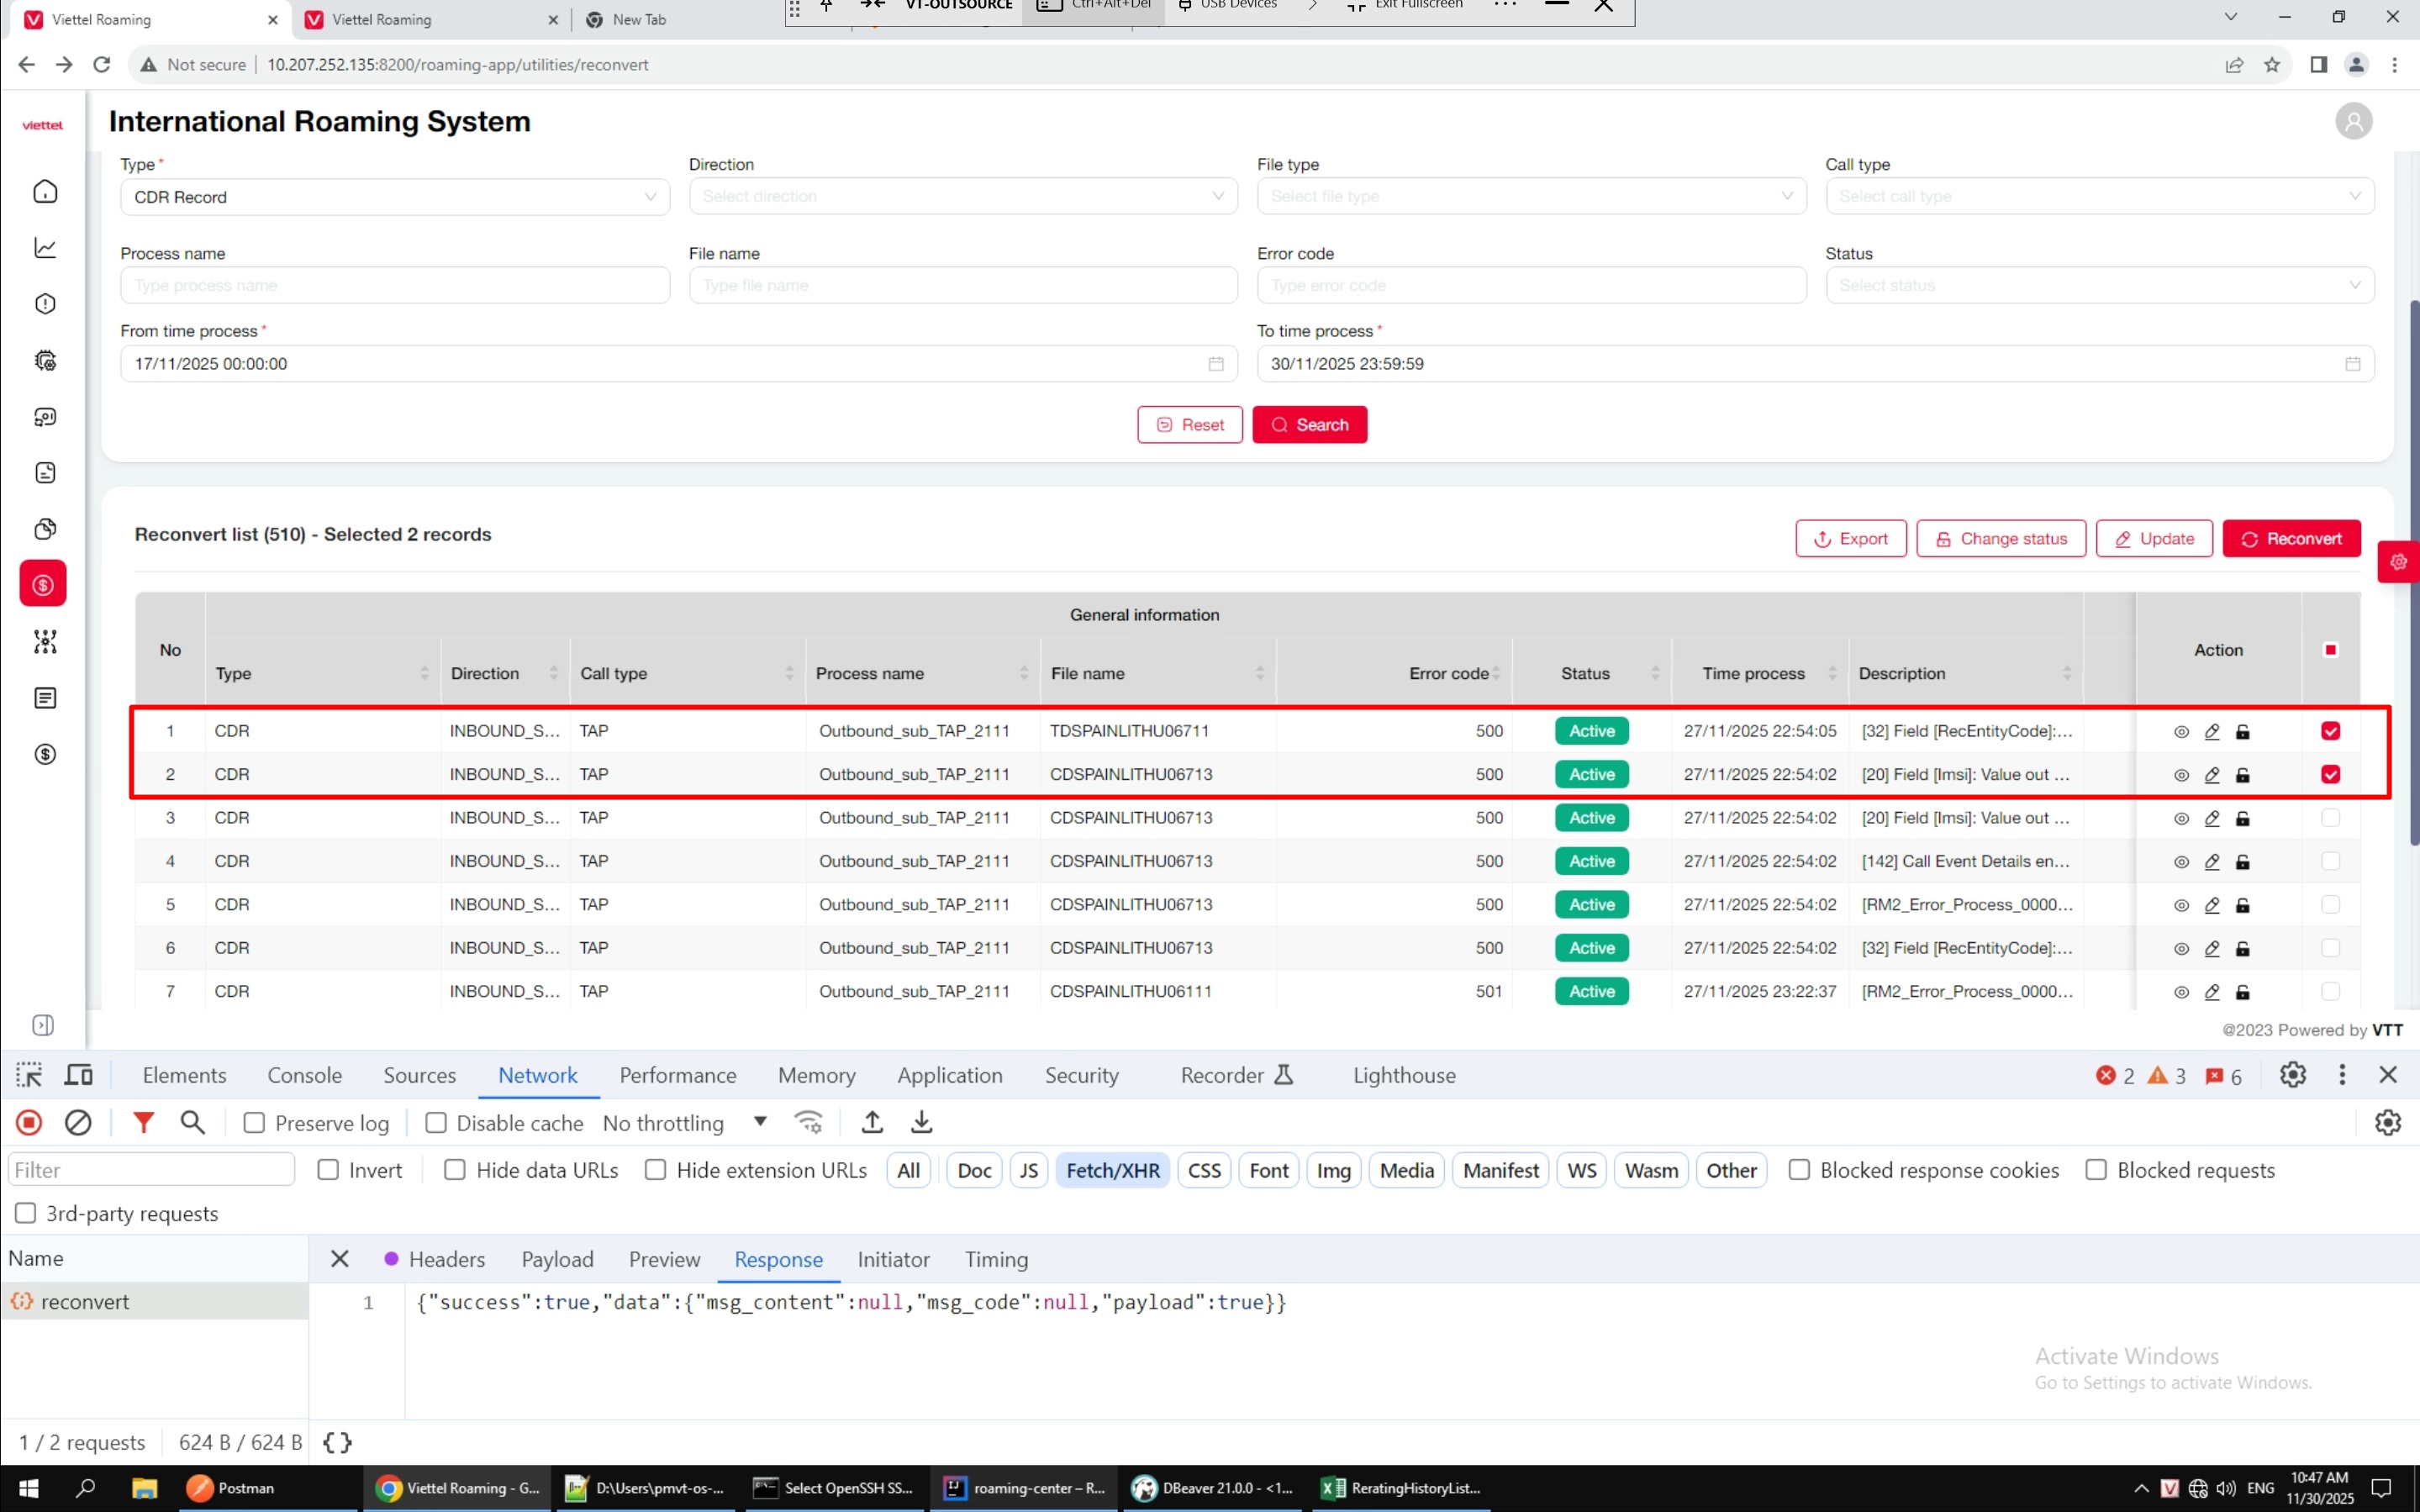2420x1512 pixels.
Task: Expand the Status select dropdown
Action: click(2099, 285)
